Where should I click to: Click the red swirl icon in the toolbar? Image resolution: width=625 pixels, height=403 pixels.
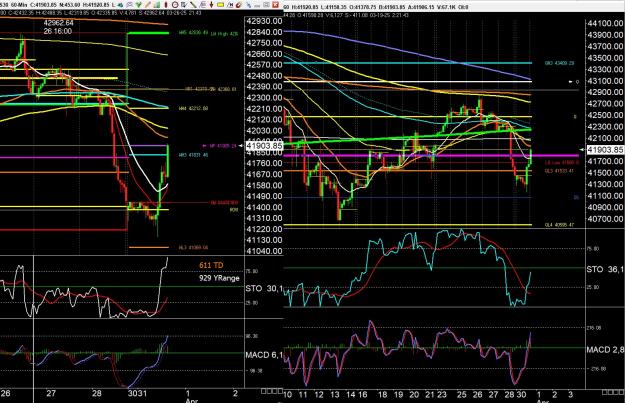click(x=239, y=5)
